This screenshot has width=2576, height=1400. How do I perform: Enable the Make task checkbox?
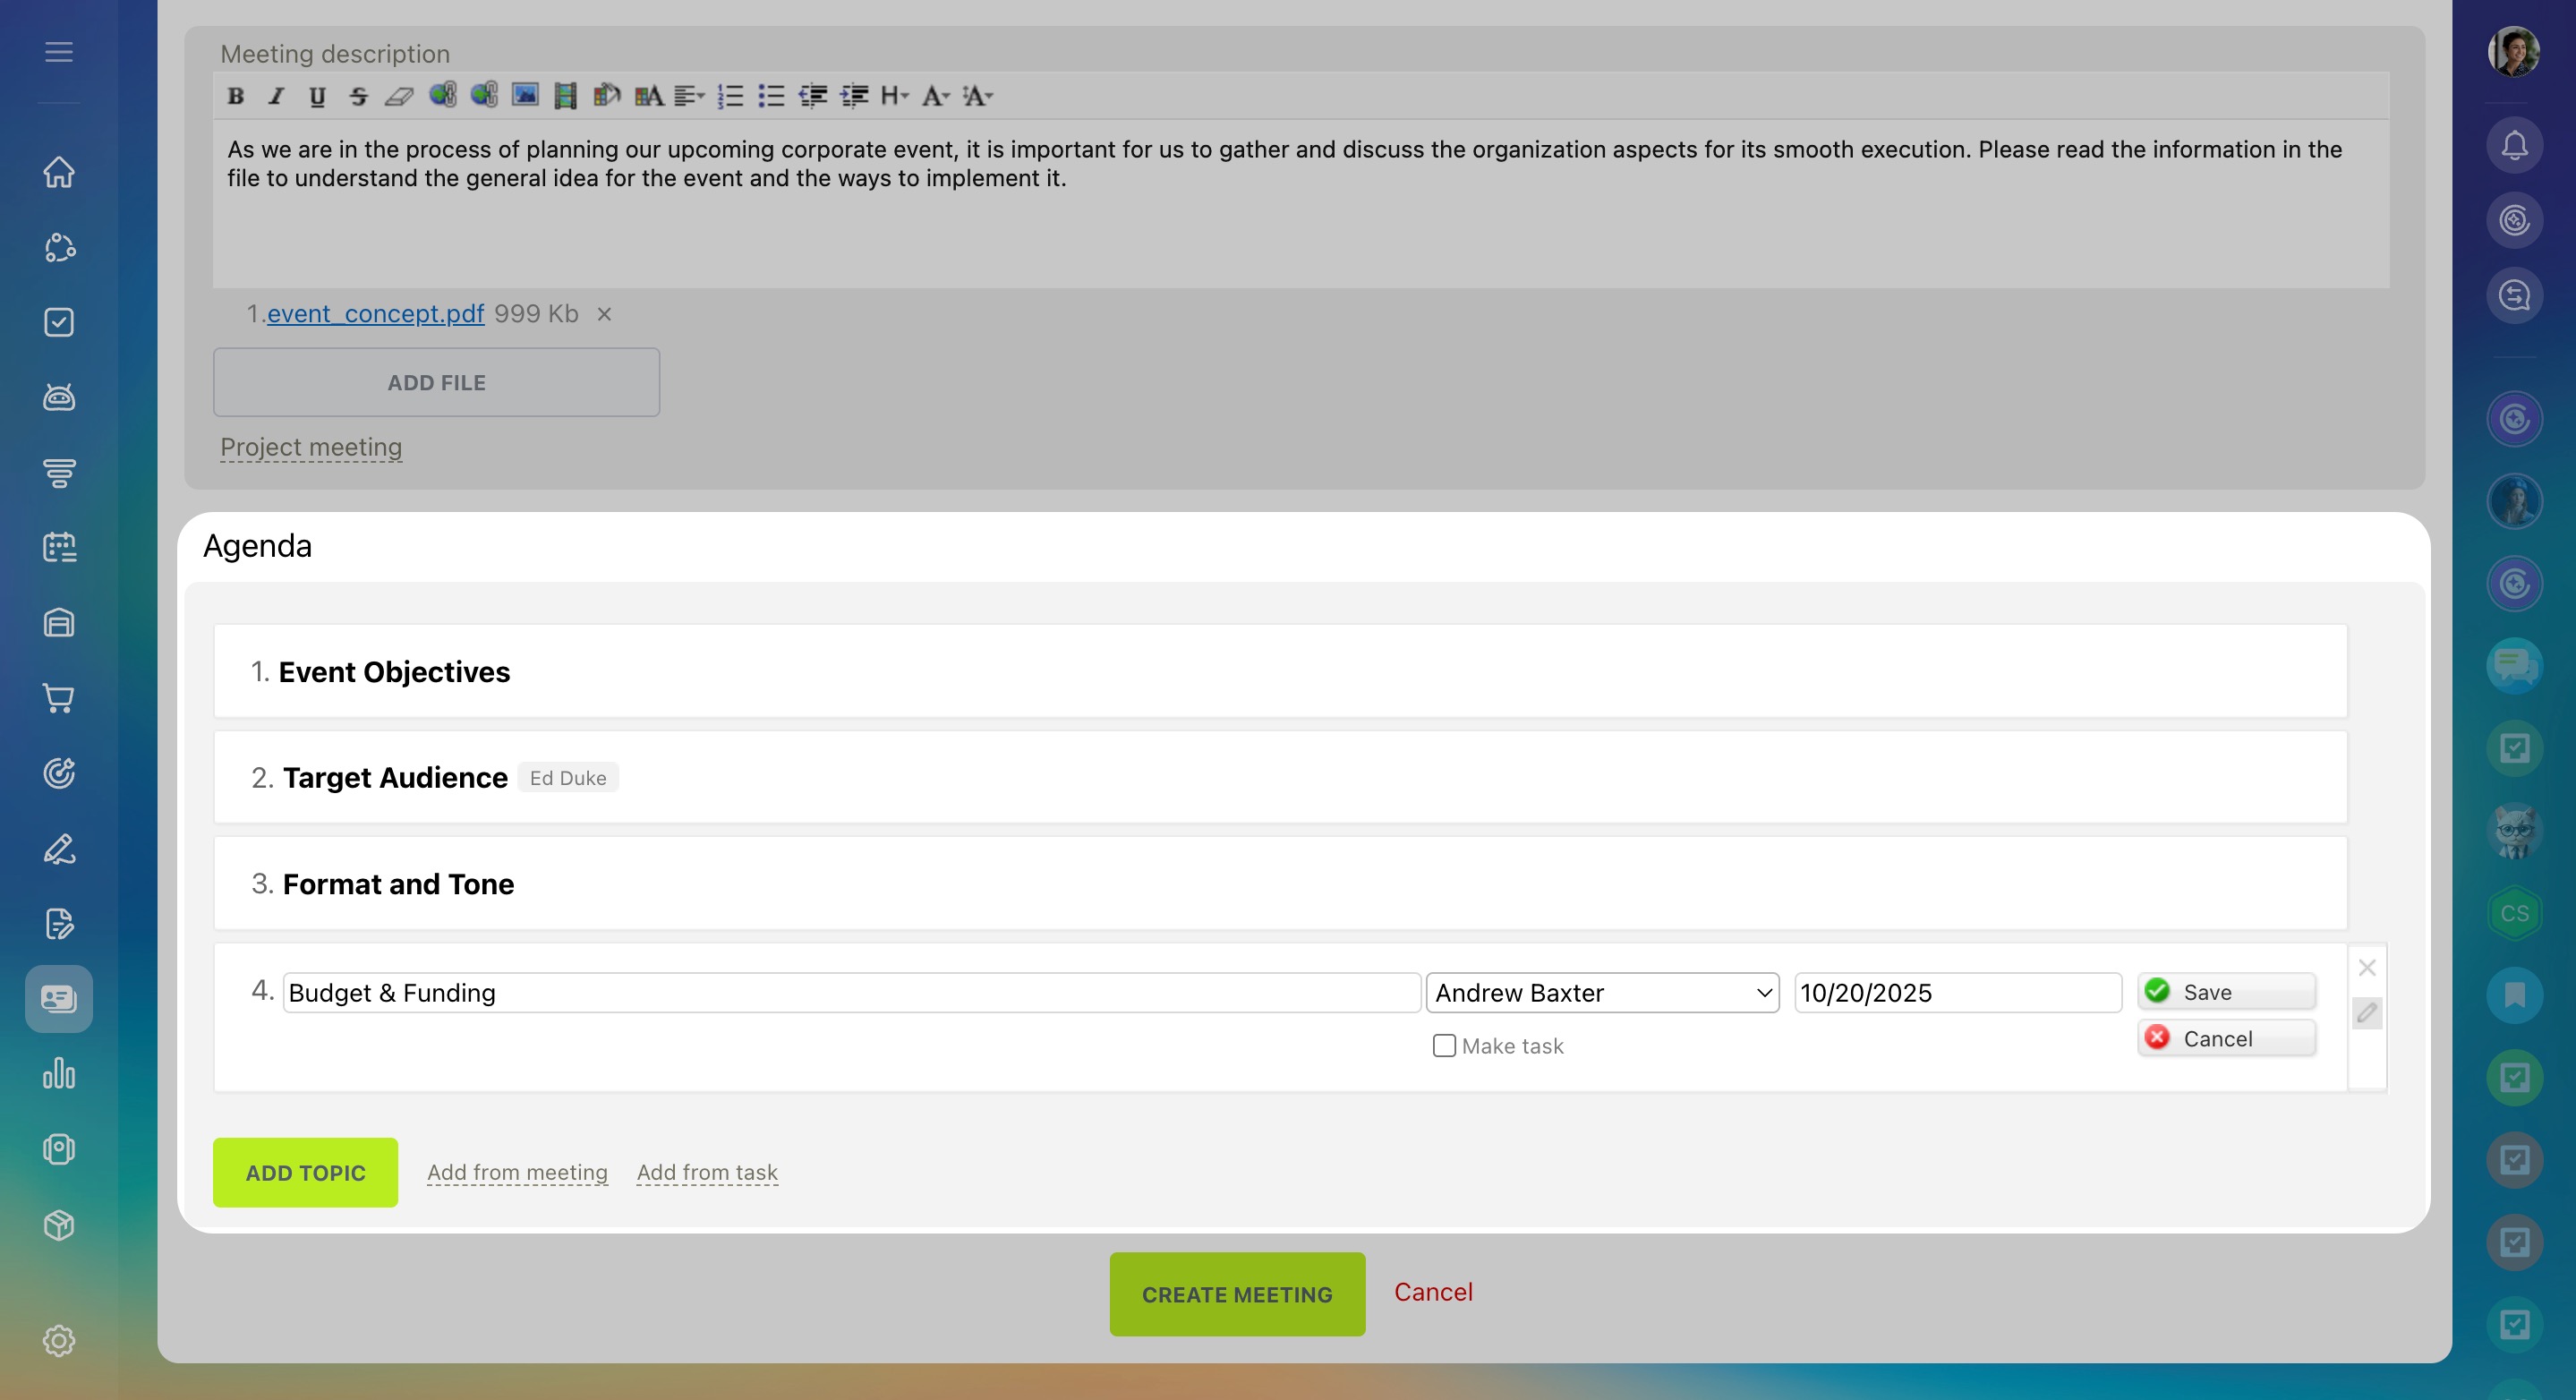click(1443, 1046)
